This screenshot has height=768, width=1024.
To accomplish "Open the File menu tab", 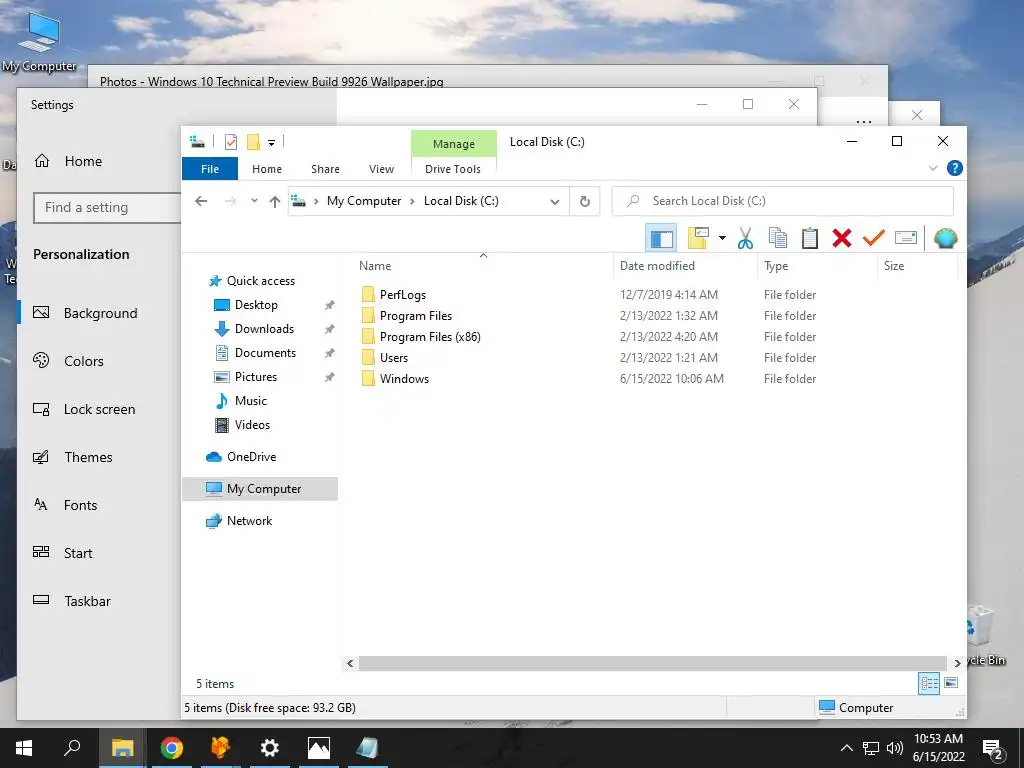I will point(210,168).
